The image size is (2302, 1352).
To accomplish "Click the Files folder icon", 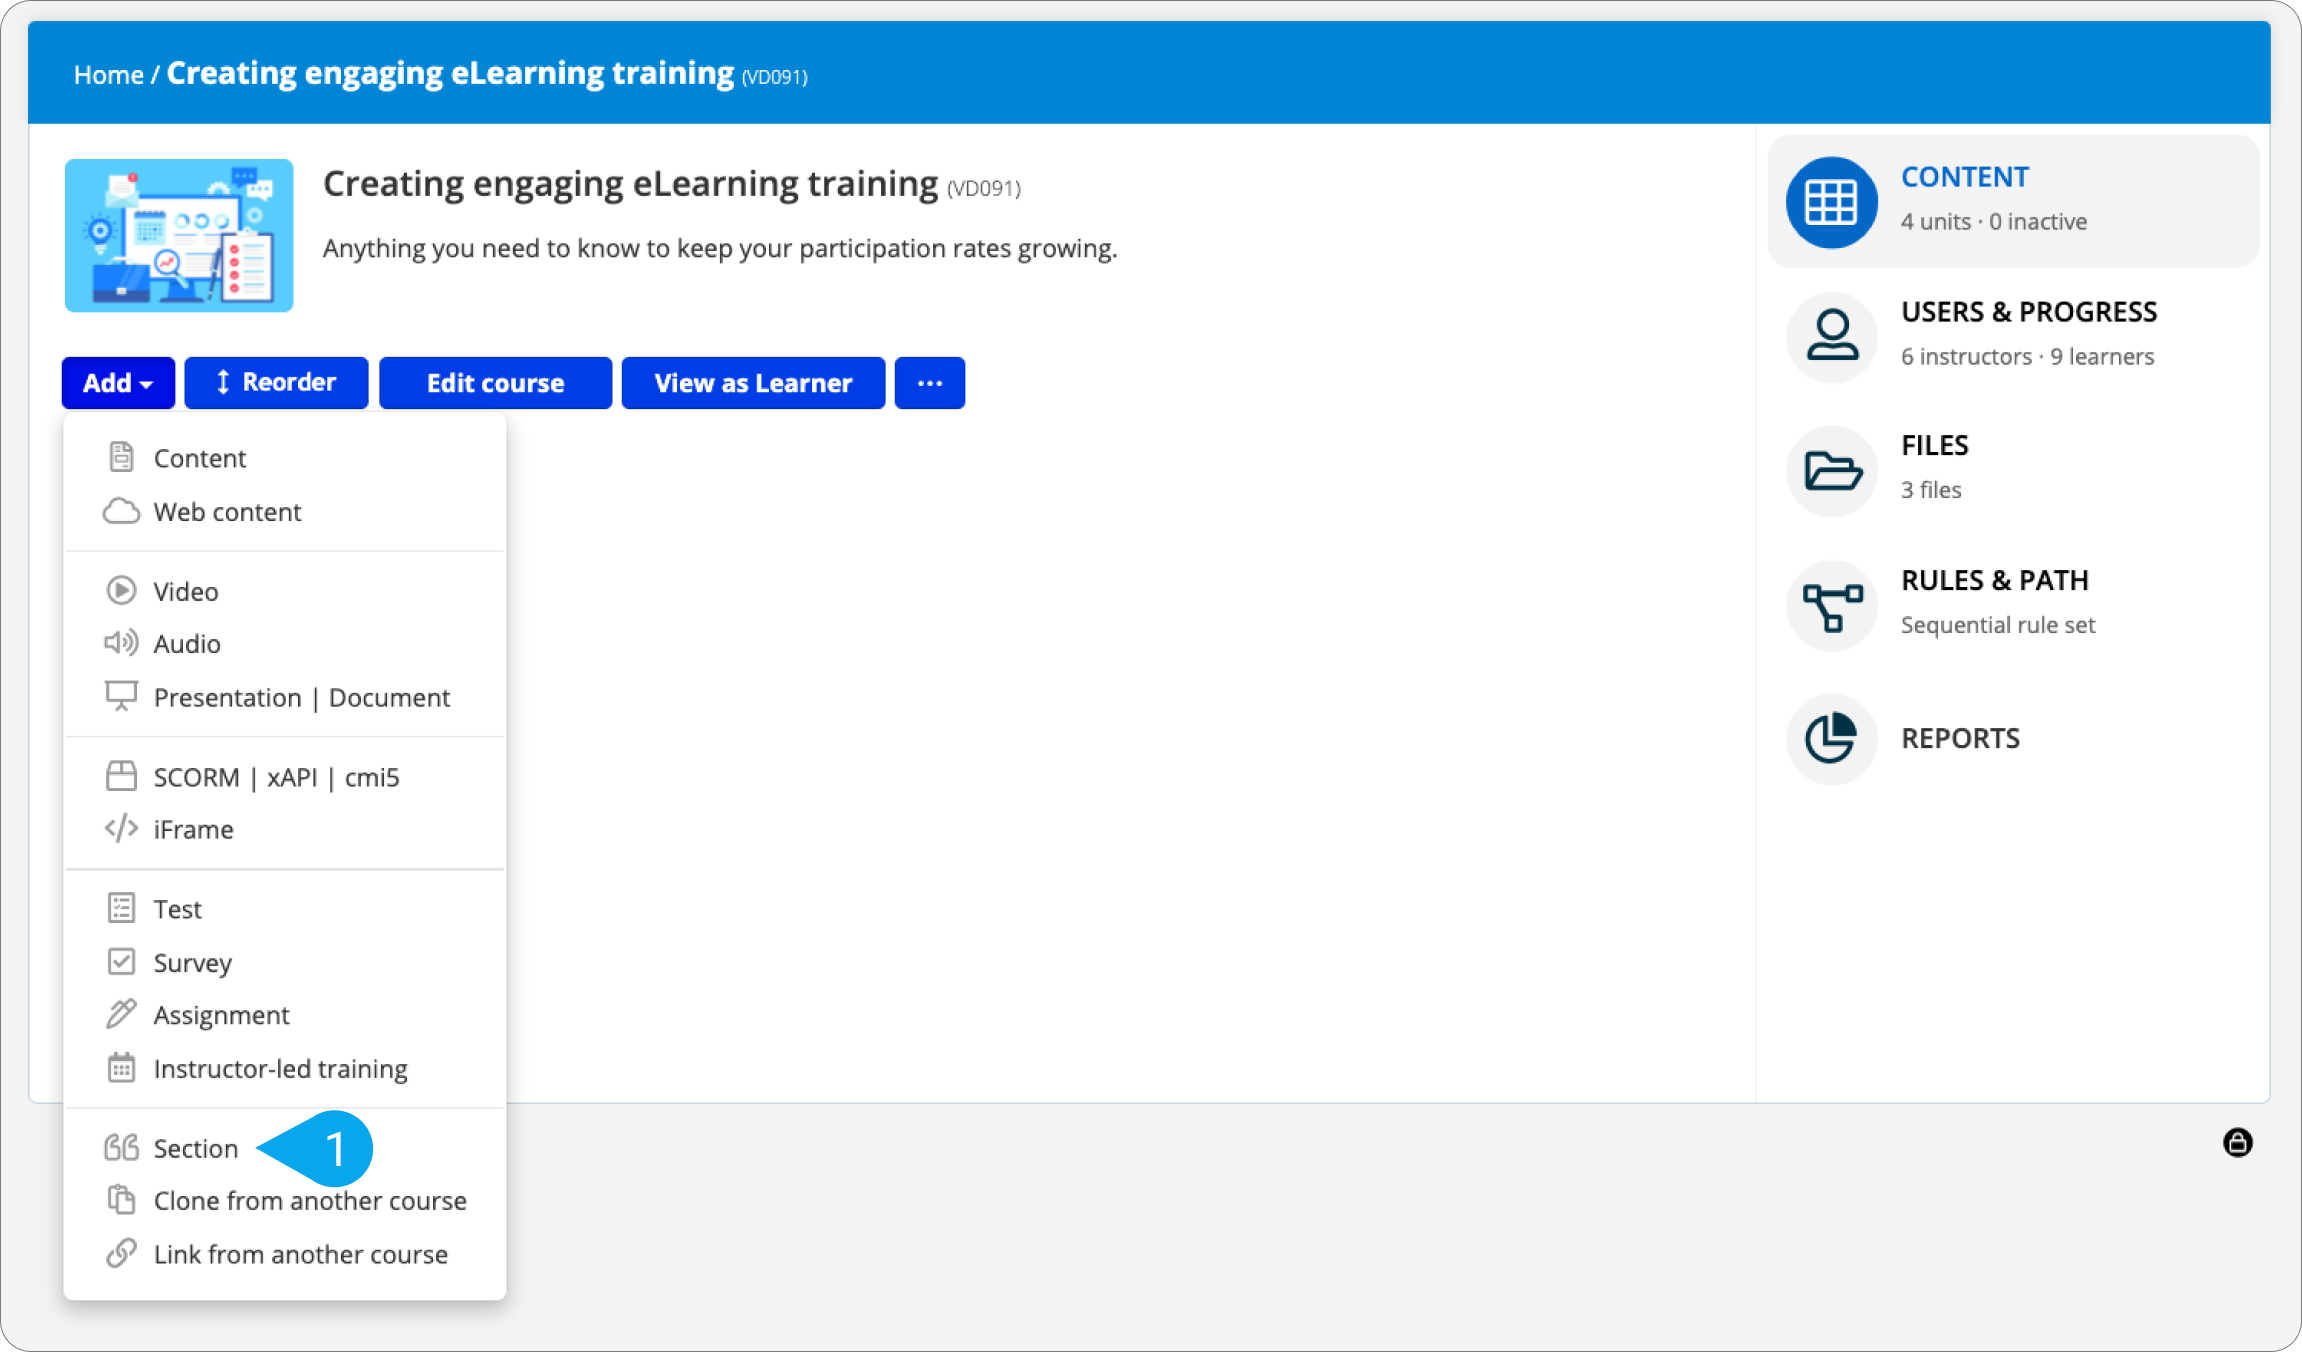I will click(x=1831, y=470).
